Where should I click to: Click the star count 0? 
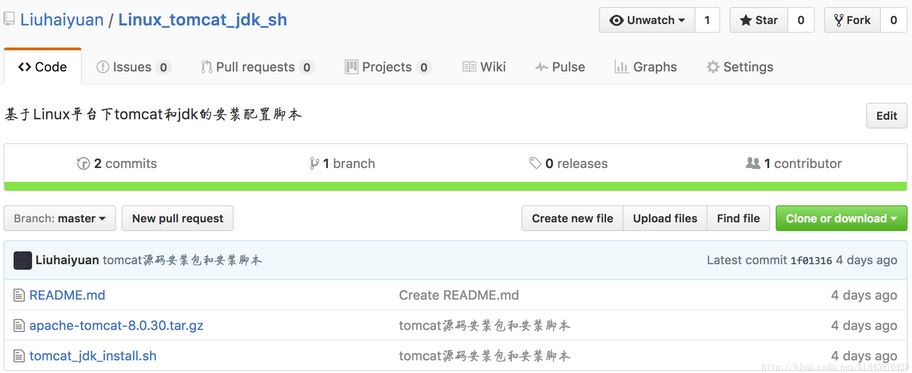(801, 20)
